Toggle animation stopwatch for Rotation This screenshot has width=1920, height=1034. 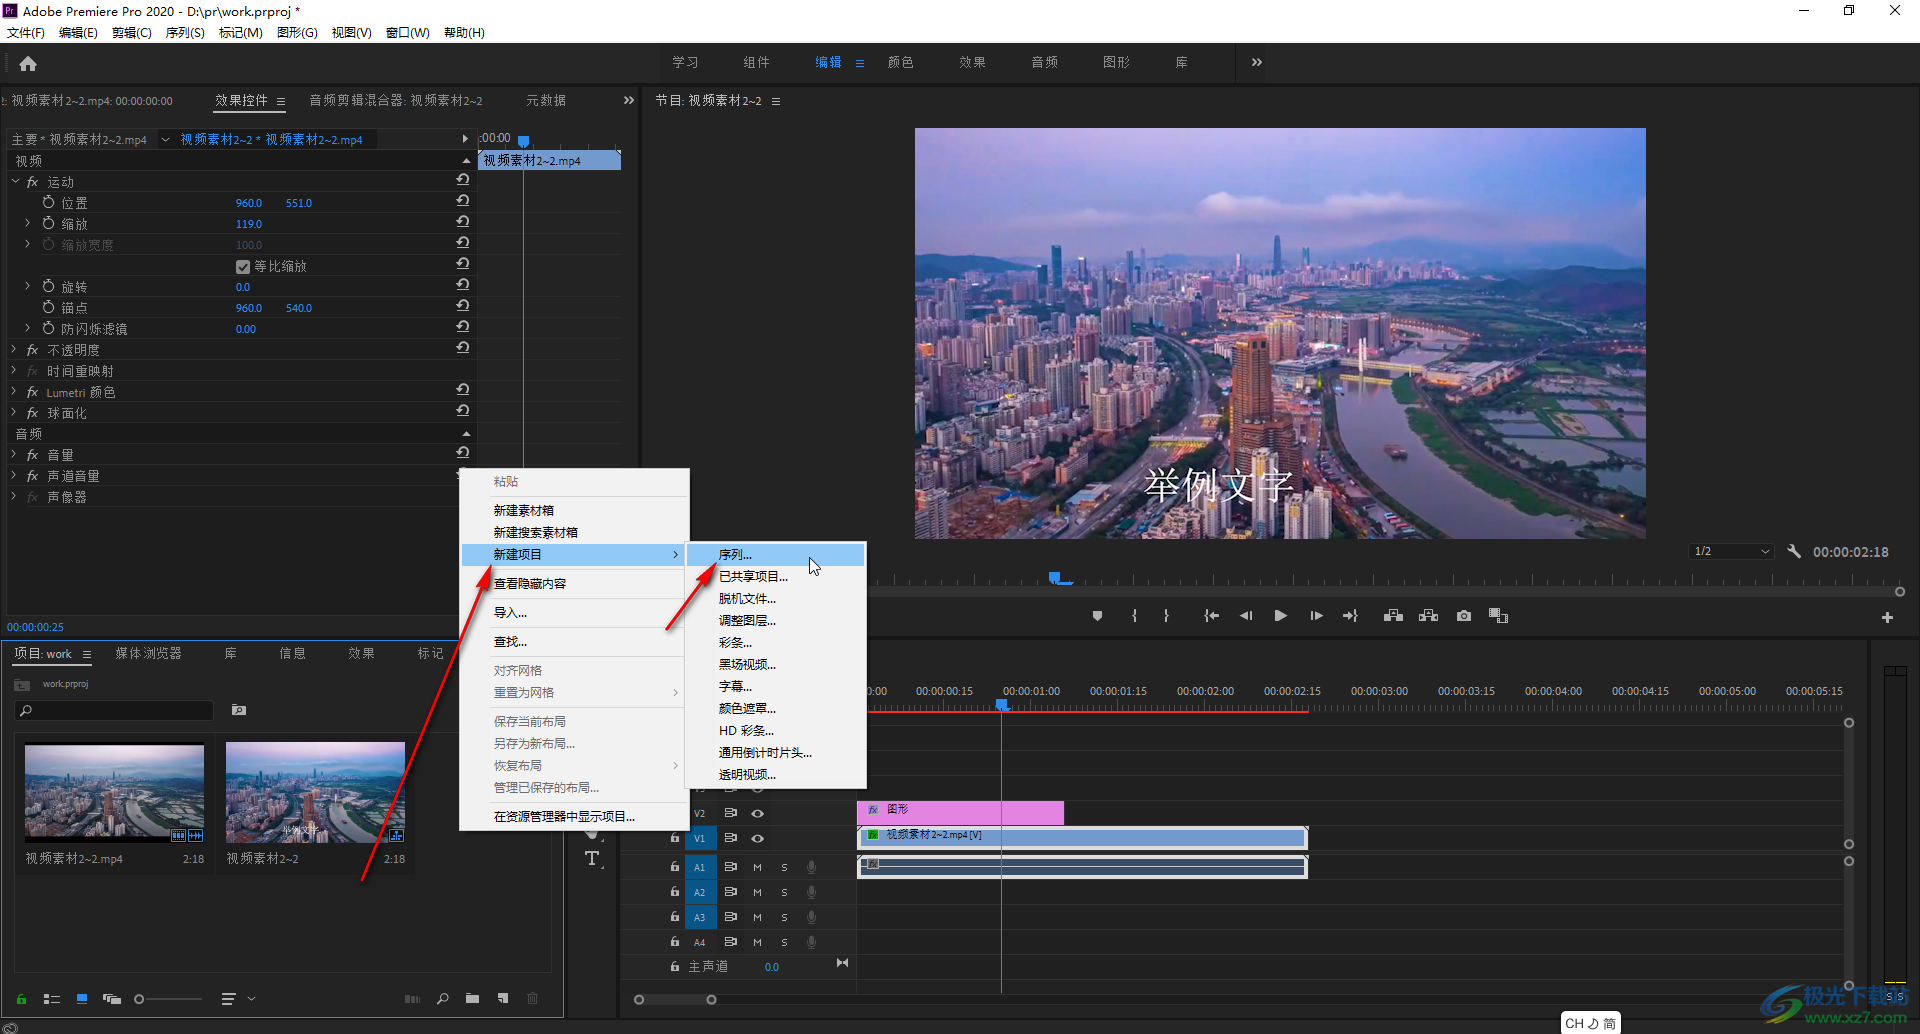48,286
